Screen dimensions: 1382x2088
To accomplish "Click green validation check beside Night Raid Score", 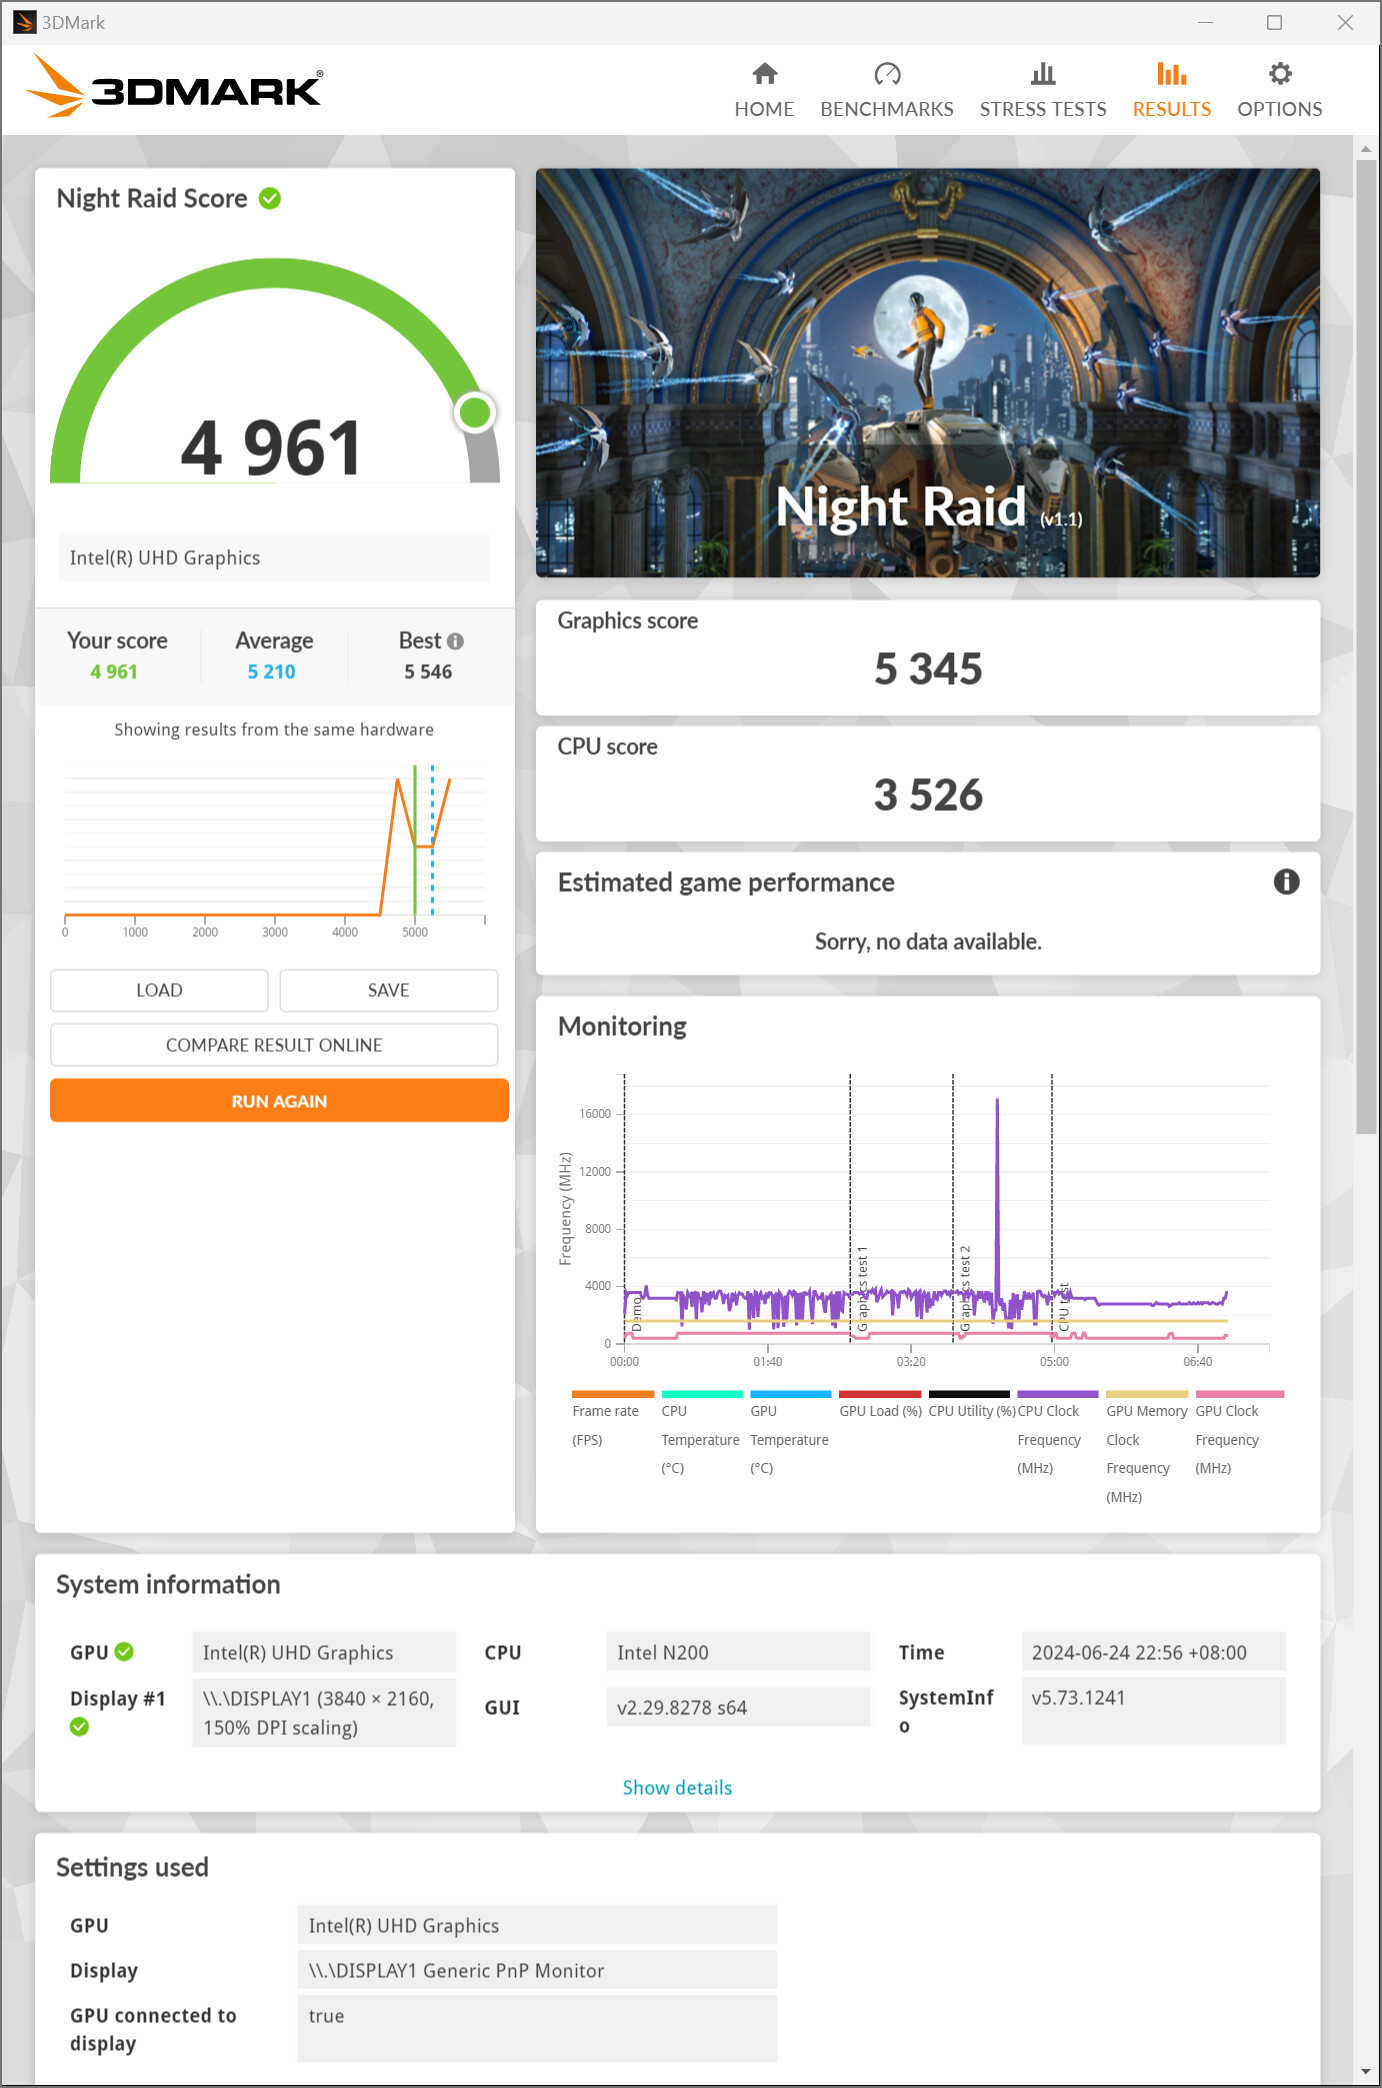I will (270, 199).
